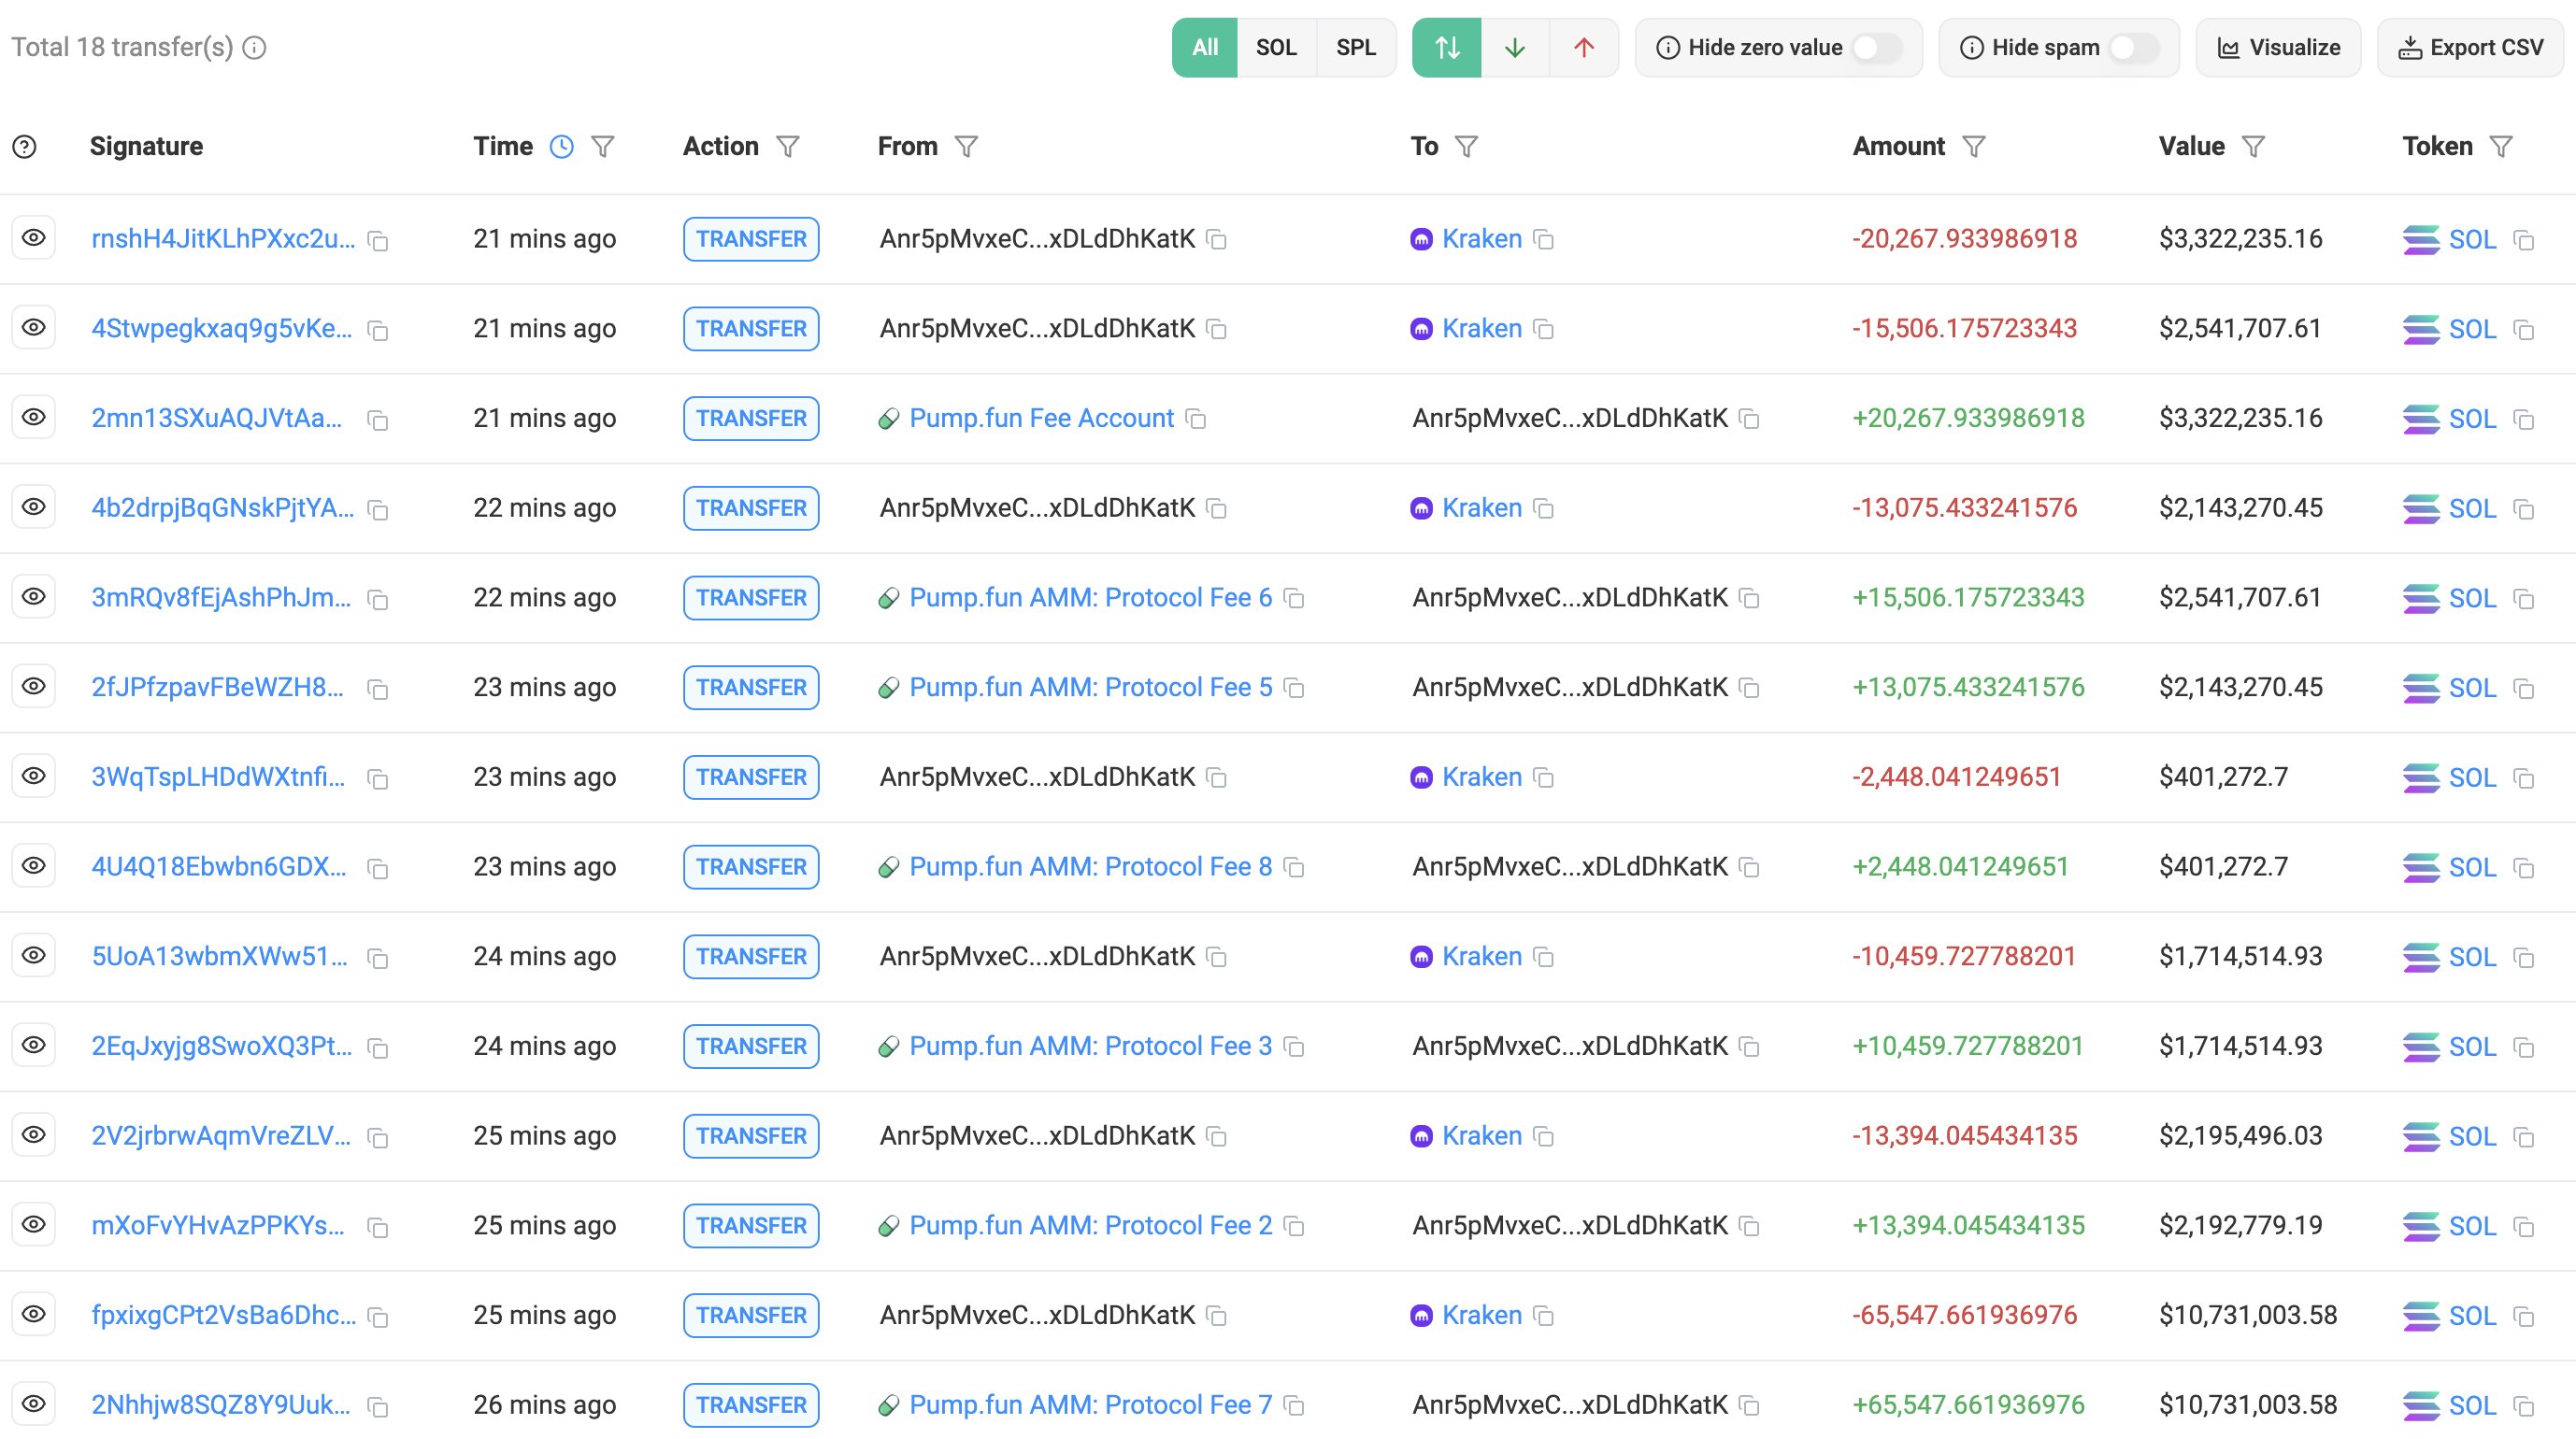Click TRANSFER badge in 2fJPfzpavFBeWZH8 row
Image resolution: width=2576 pixels, height=1439 pixels.
click(x=751, y=687)
